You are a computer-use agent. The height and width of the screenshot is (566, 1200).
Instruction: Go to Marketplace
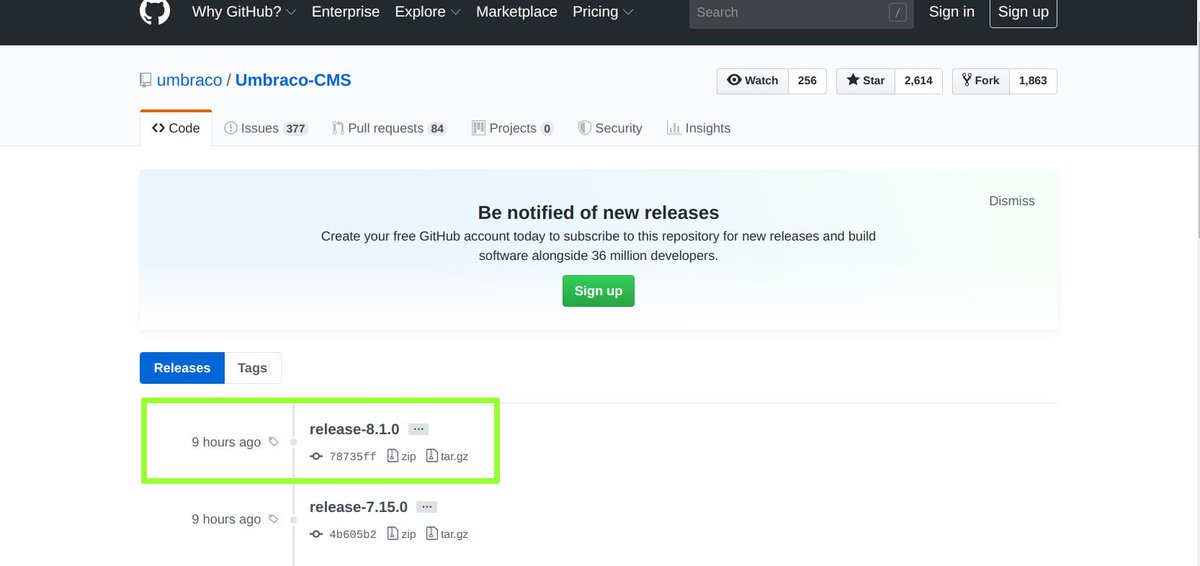[x=516, y=12]
